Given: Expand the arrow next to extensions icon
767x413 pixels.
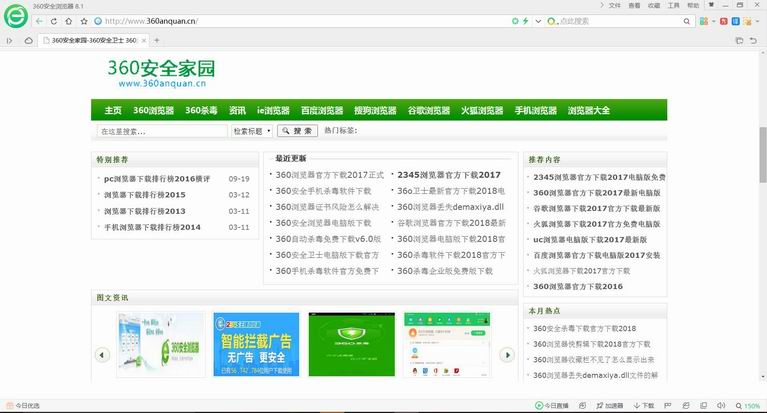Looking at the screenshot, I should (x=714, y=21).
